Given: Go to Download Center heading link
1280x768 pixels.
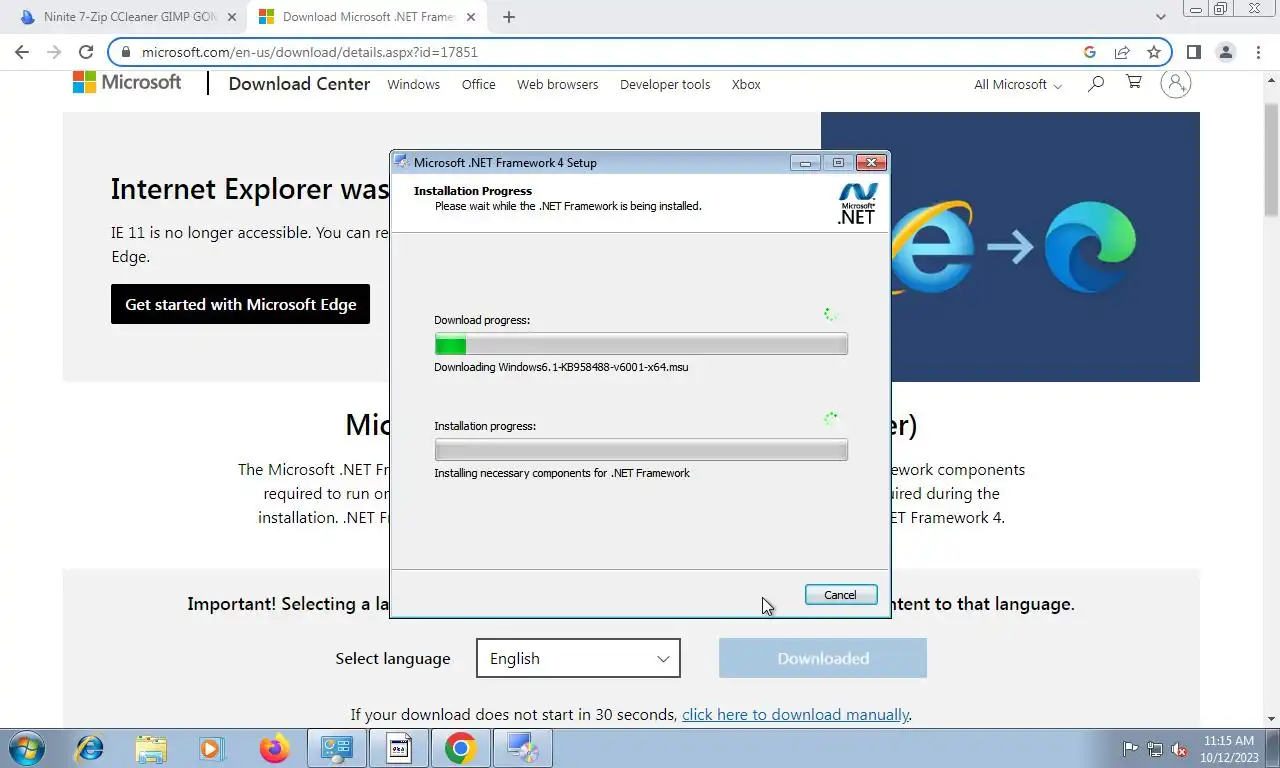Looking at the screenshot, I should point(299,84).
